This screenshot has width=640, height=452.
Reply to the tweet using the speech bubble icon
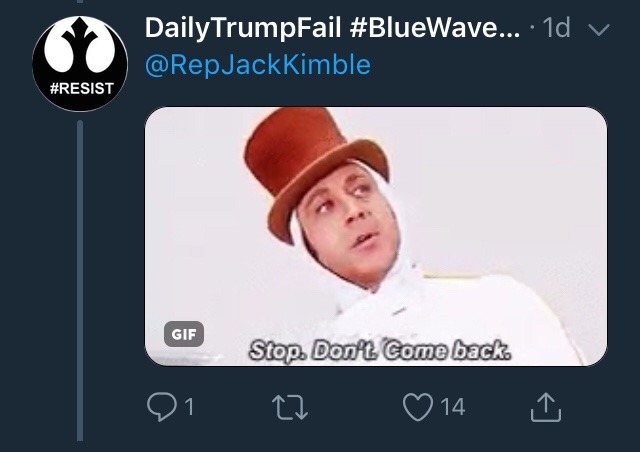pos(162,406)
